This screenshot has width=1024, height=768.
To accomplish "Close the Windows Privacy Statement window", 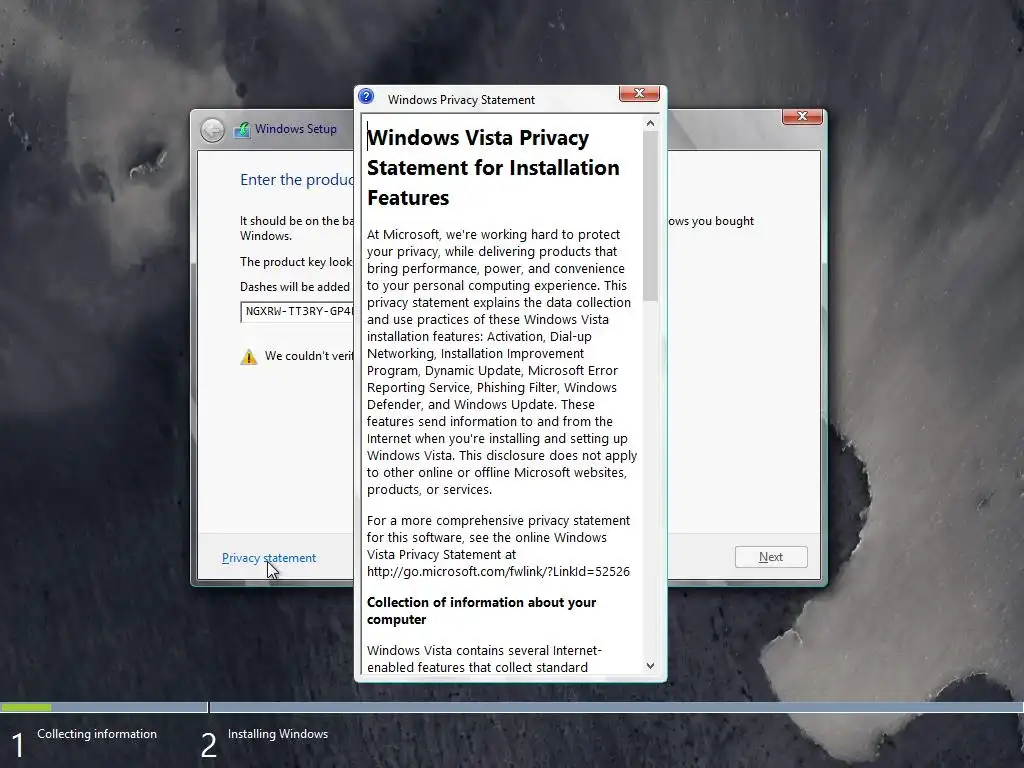I will (639, 93).
